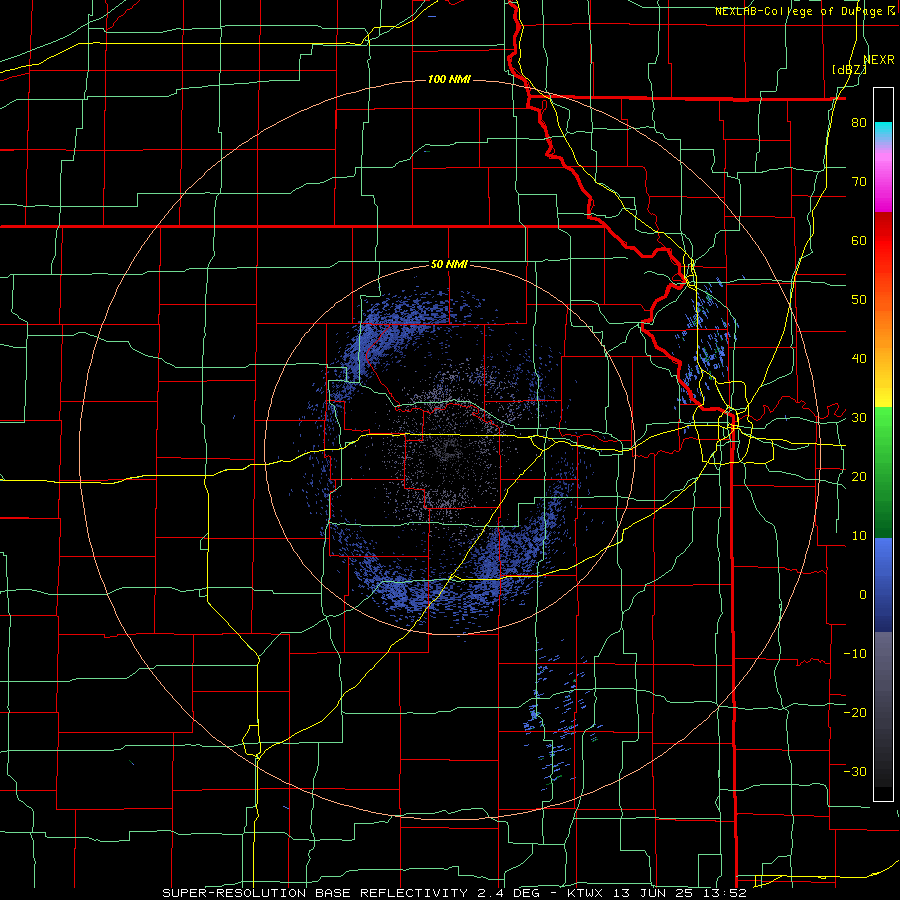This screenshot has height=900, width=900.
Task: Click the [dBZ] units label
Action: 849,70
